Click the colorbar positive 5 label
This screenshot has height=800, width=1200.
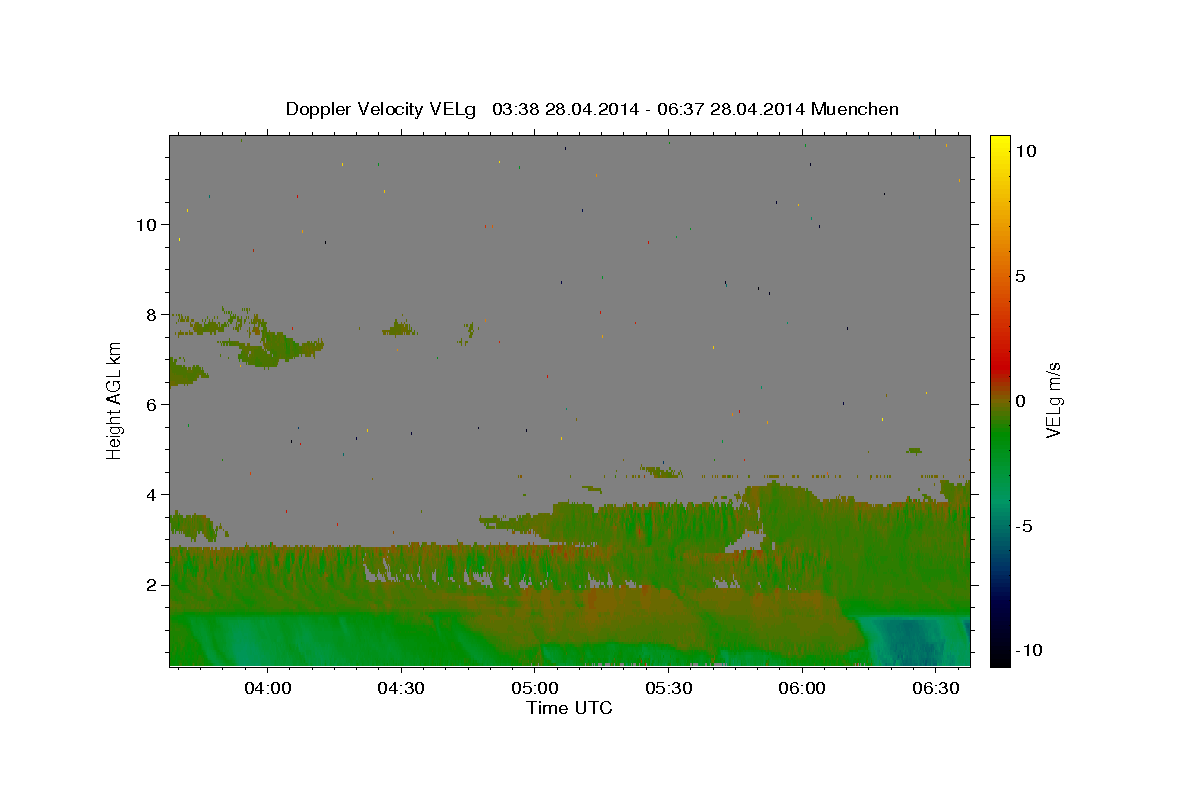pyautogui.click(x=1020, y=276)
